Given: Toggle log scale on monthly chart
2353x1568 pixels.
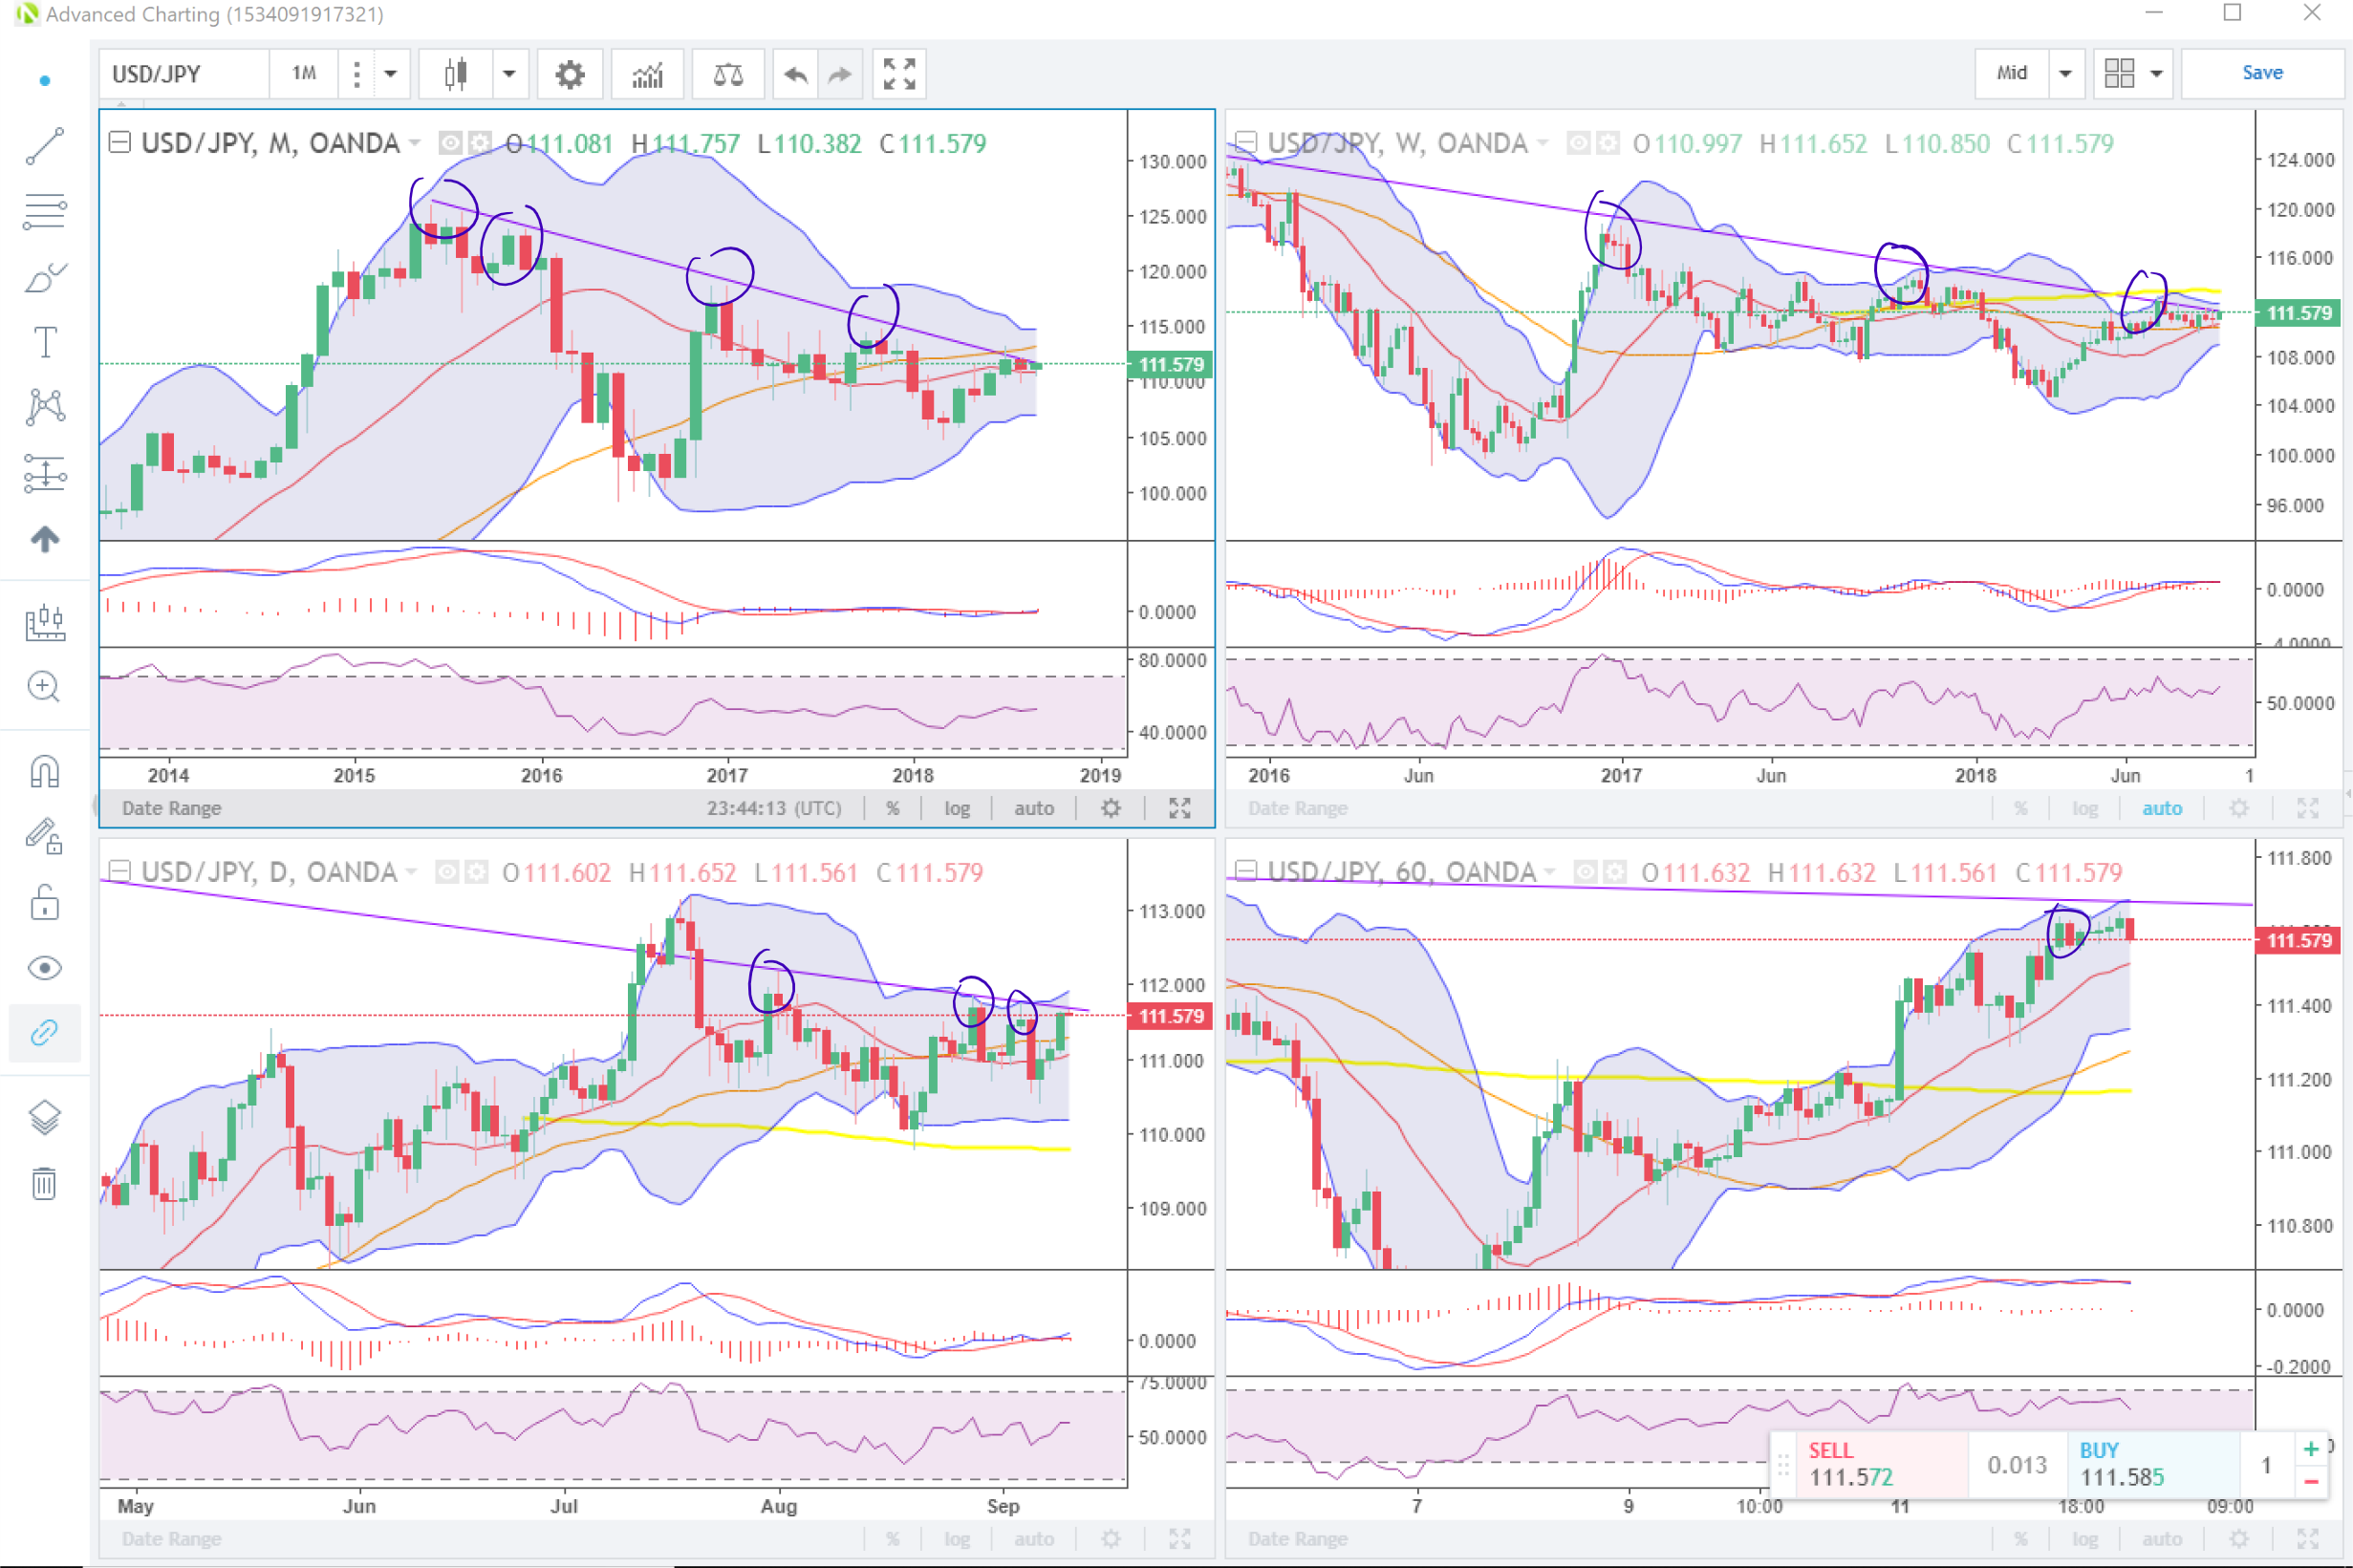Looking at the screenshot, I should [x=956, y=808].
